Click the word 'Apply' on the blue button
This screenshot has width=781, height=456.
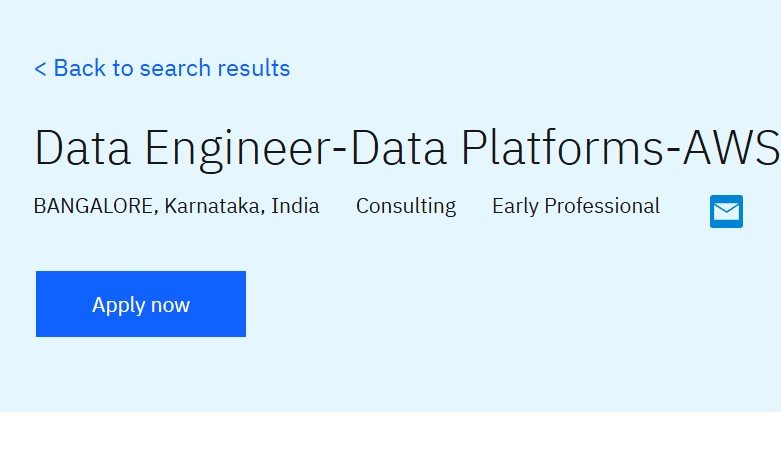[118, 305]
